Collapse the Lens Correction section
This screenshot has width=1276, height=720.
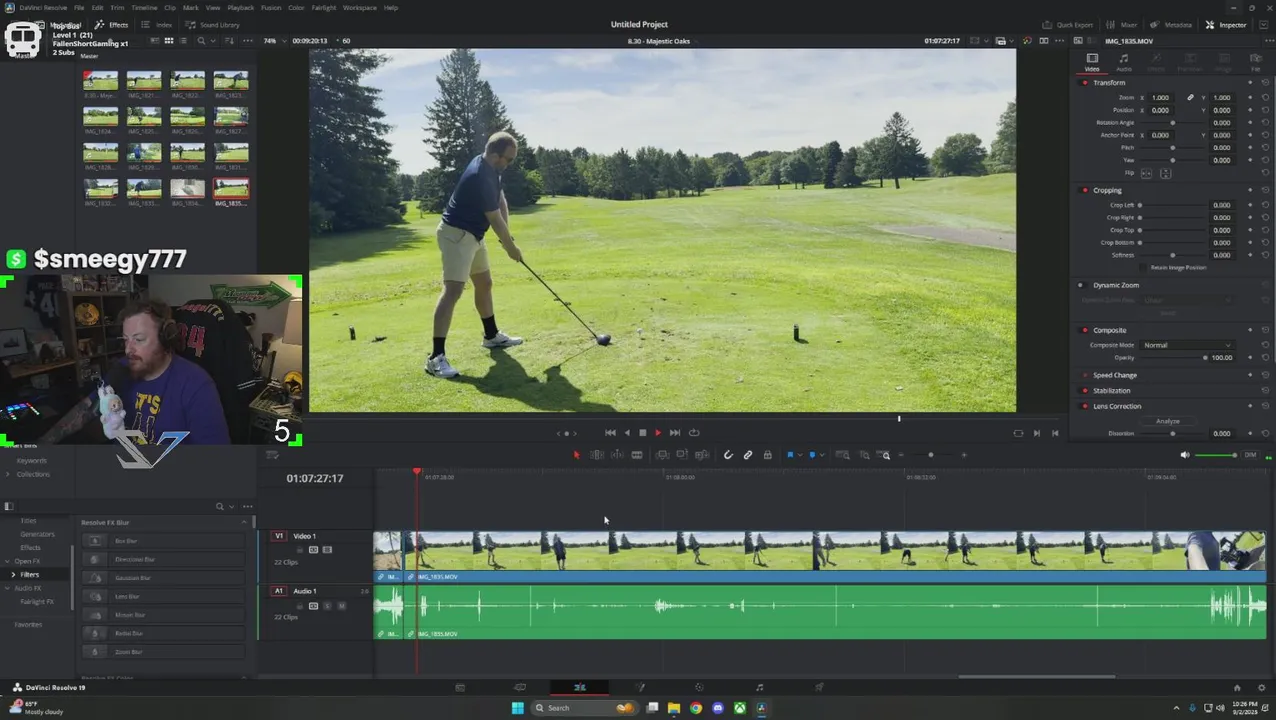click(x=1117, y=406)
